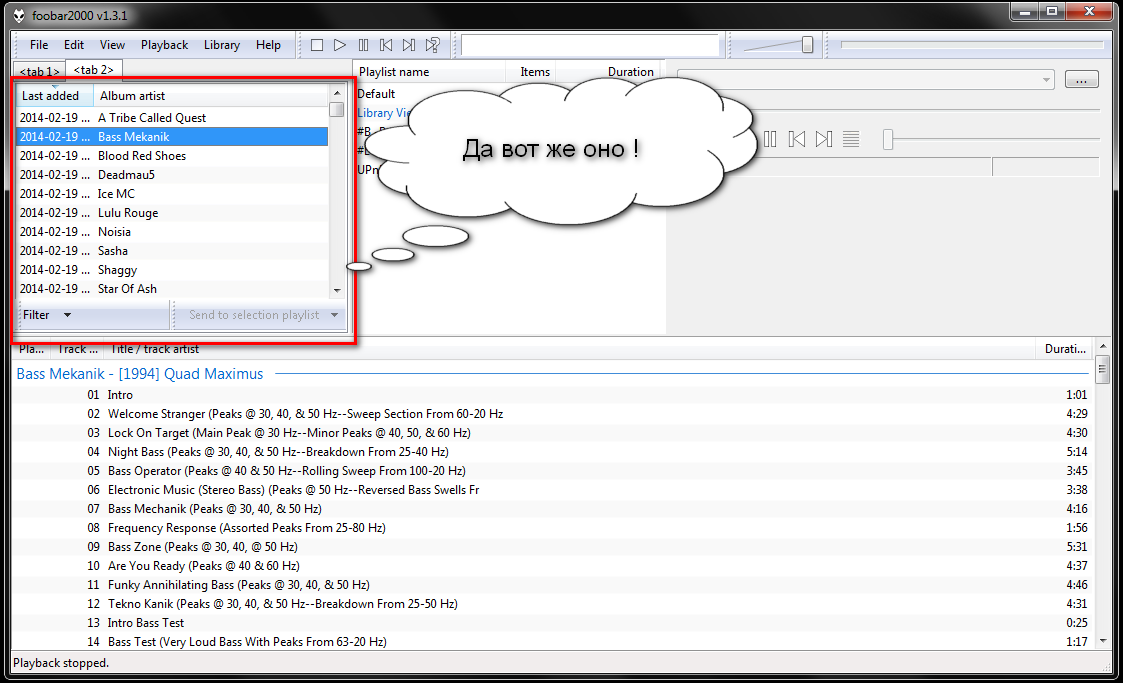Open the File menu
Image resolution: width=1123 pixels, height=683 pixels.
pos(39,45)
